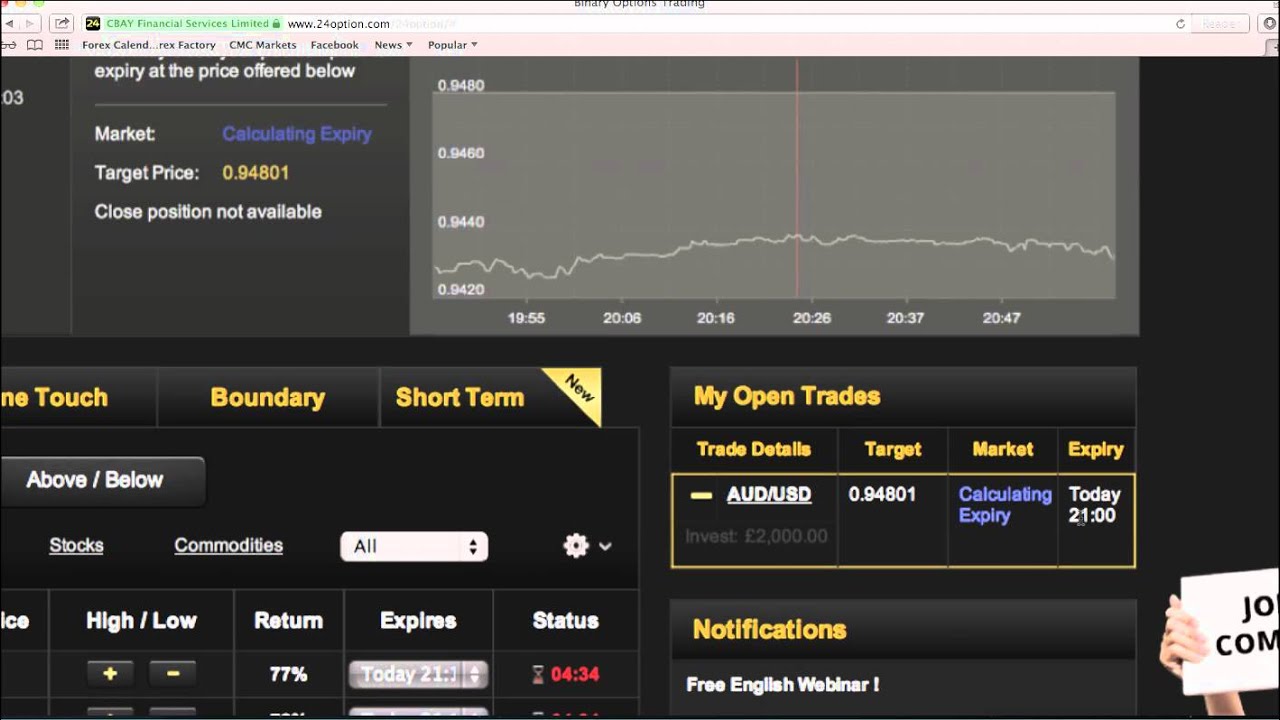Click the Free English Webinar notification

coord(783,685)
